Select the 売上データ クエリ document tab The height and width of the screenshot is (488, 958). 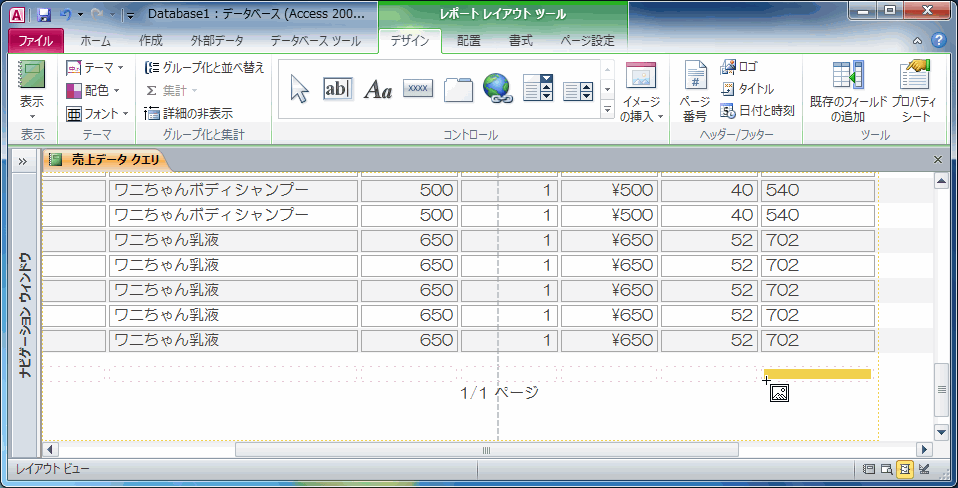click(106, 160)
